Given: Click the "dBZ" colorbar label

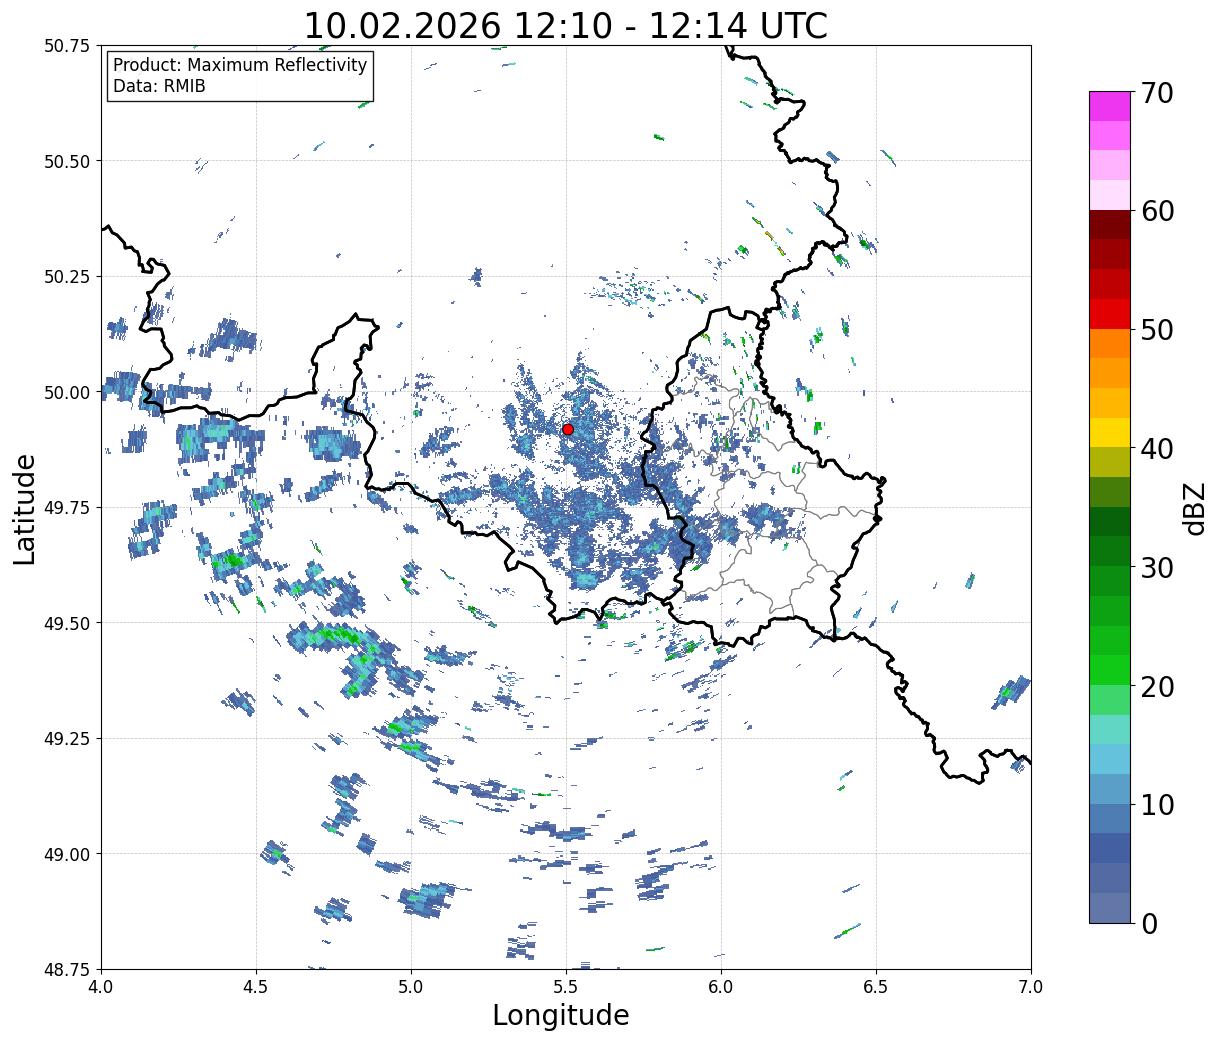Looking at the screenshot, I should click(x=1194, y=507).
